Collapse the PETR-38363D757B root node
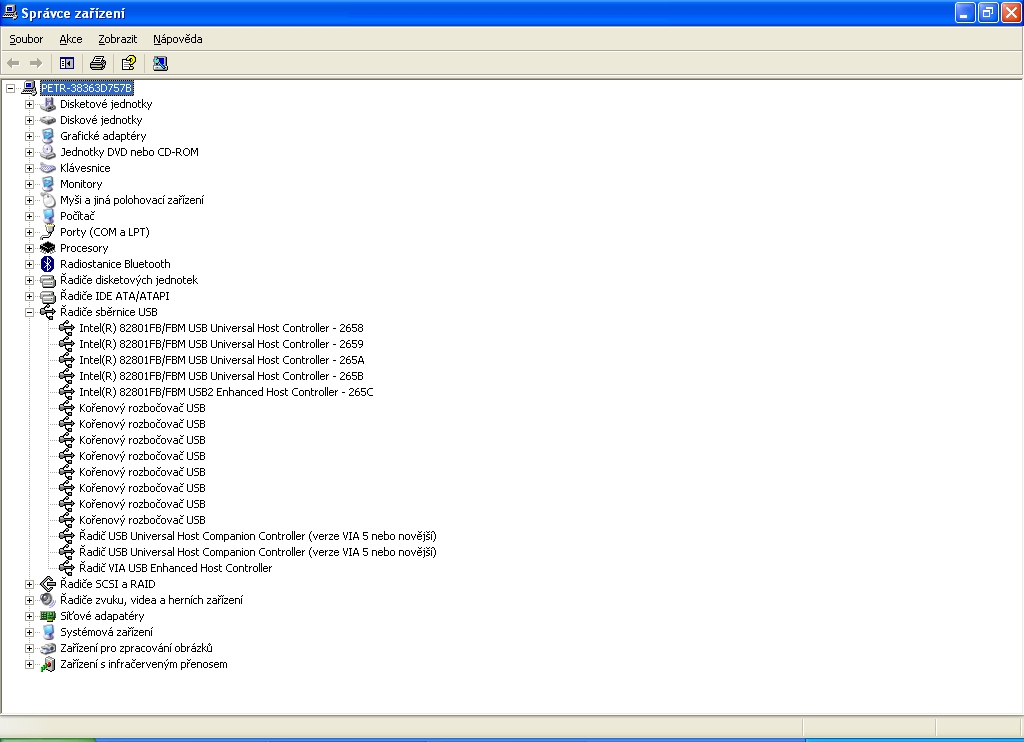 point(10,88)
